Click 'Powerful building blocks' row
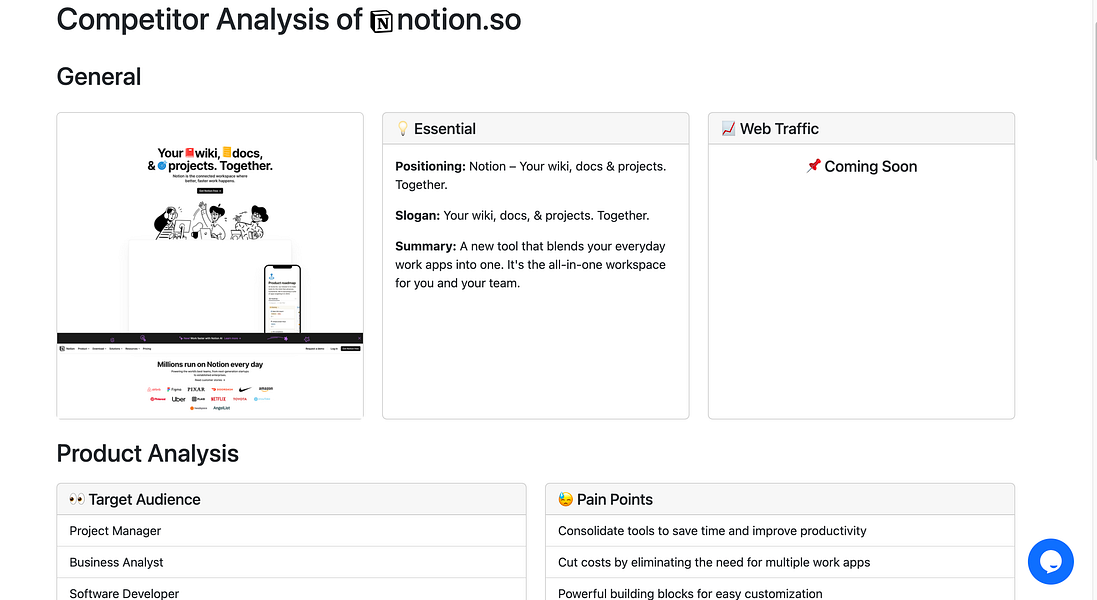 (780, 590)
